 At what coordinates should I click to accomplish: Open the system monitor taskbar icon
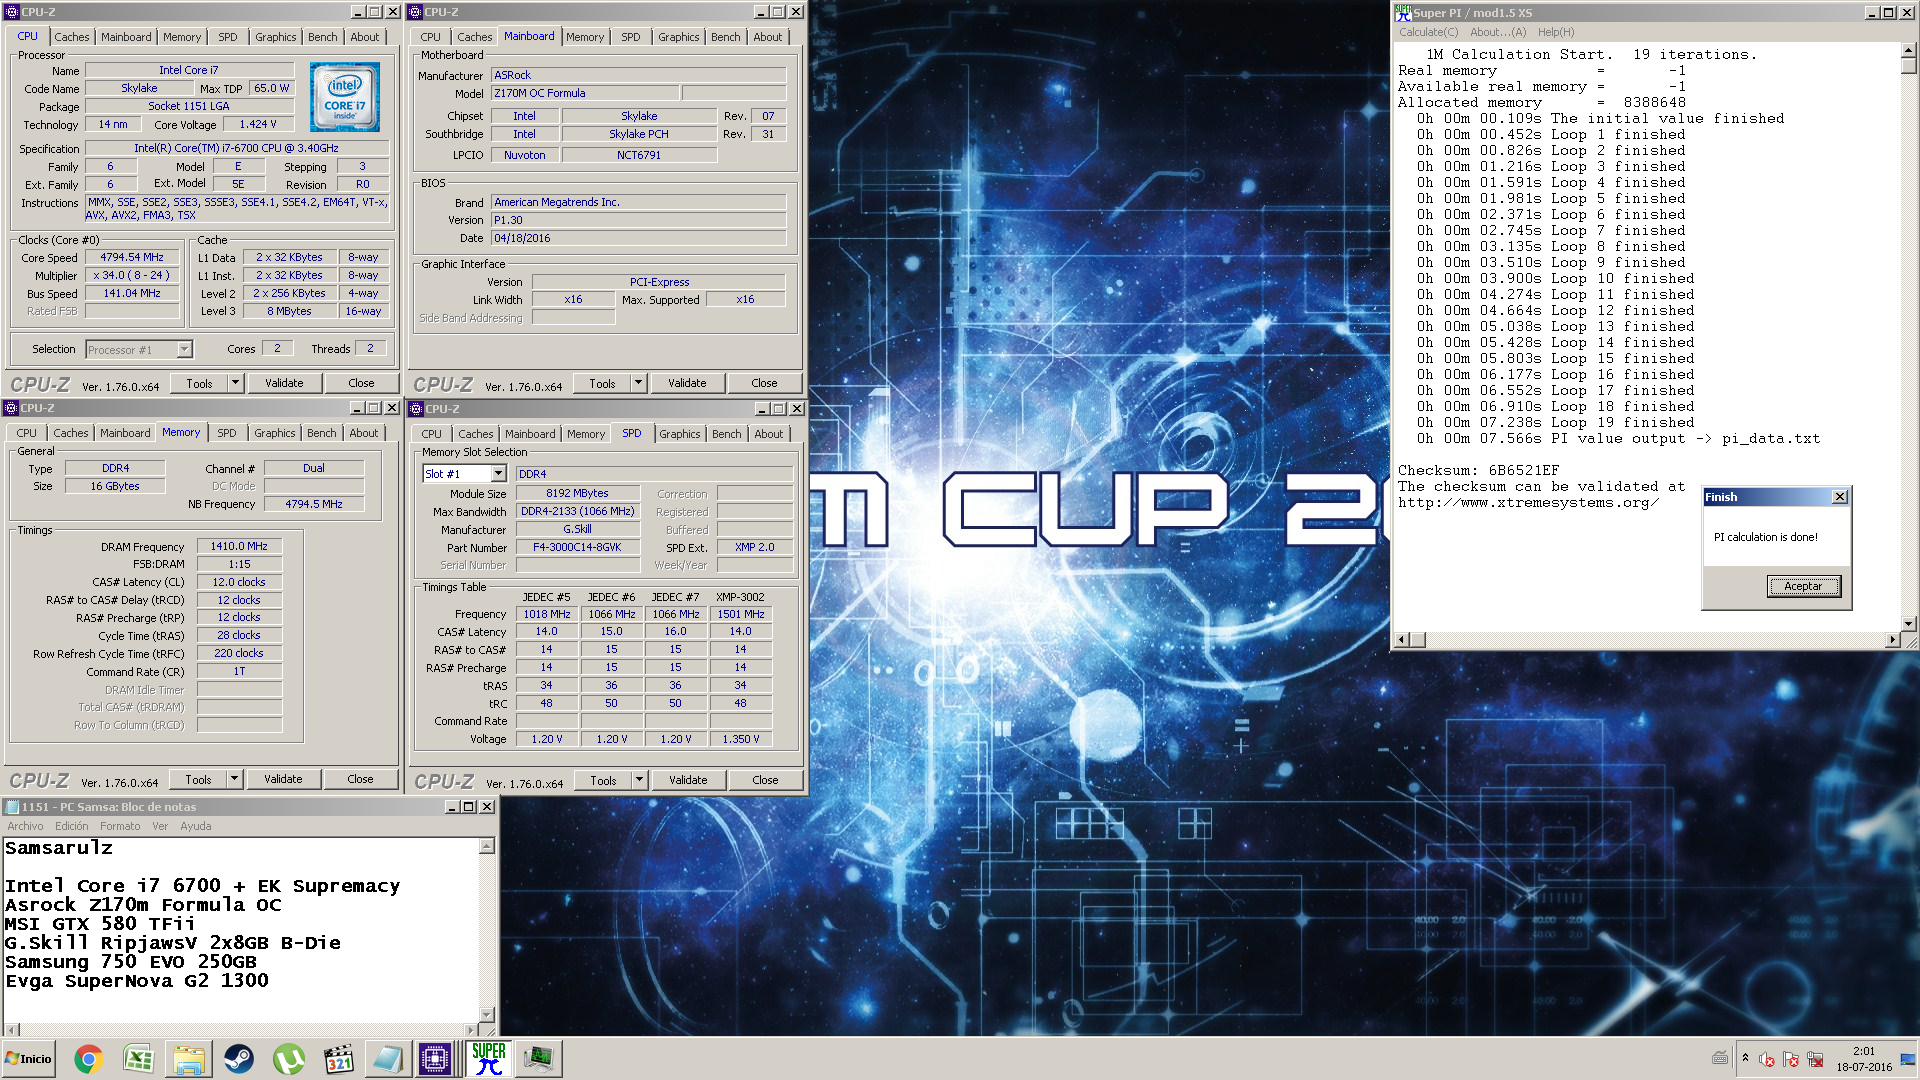pyautogui.click(x=538, y=1059)
